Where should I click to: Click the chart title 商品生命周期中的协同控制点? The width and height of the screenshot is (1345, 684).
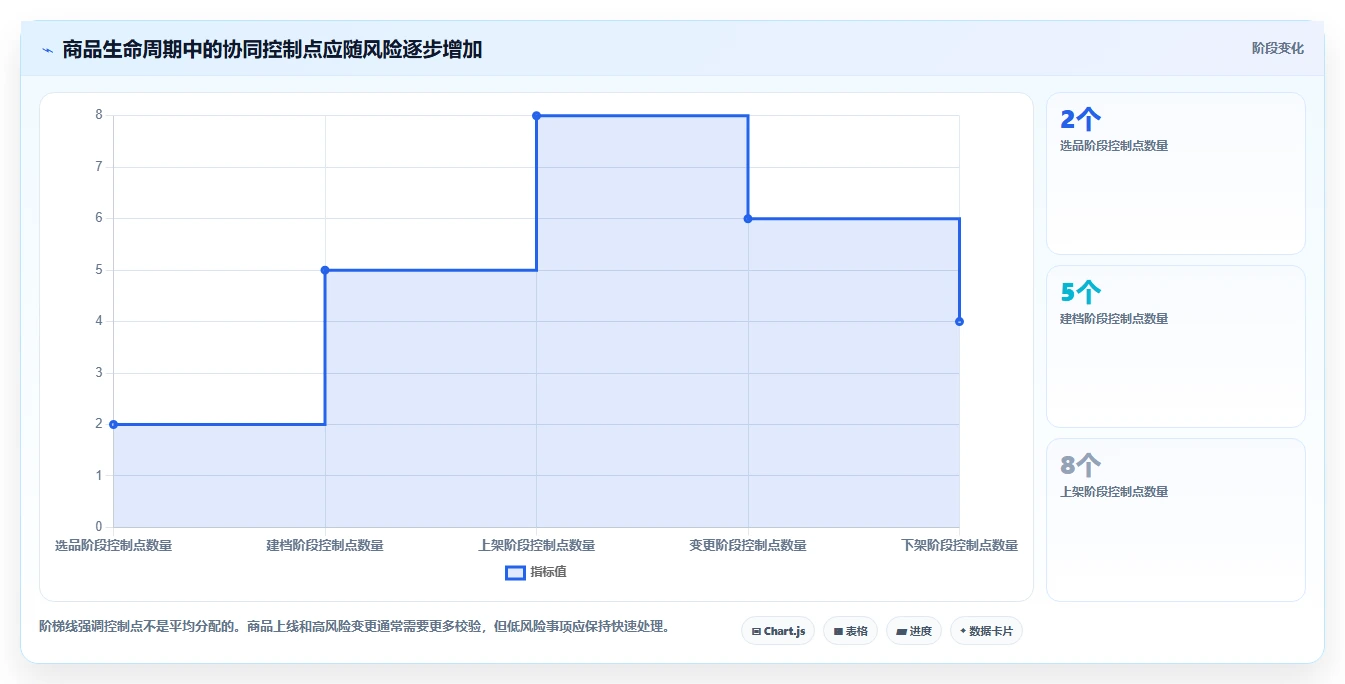point(272,49)
